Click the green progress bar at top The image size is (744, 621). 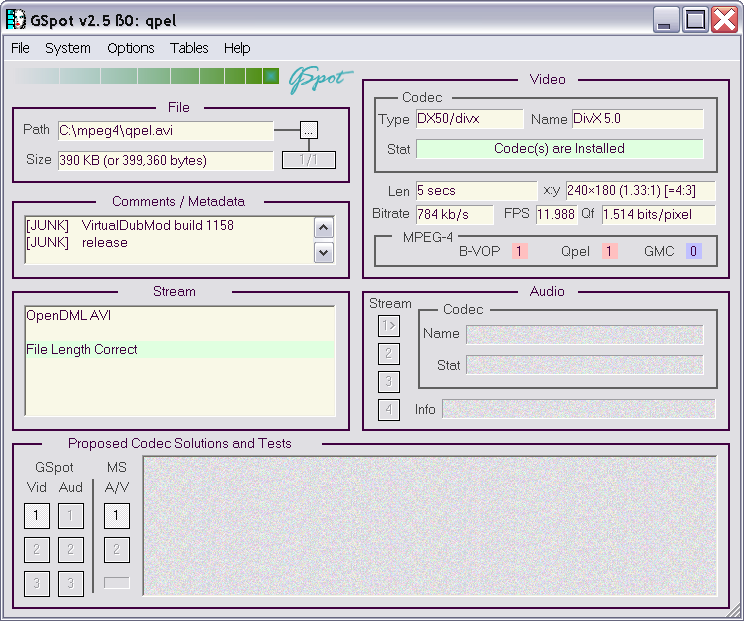click(147, 76)
